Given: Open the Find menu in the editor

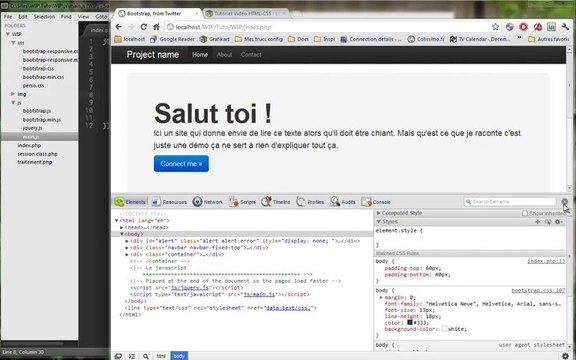Looking at the screenshot, I should pyautogui.click(x=66, y=17).
